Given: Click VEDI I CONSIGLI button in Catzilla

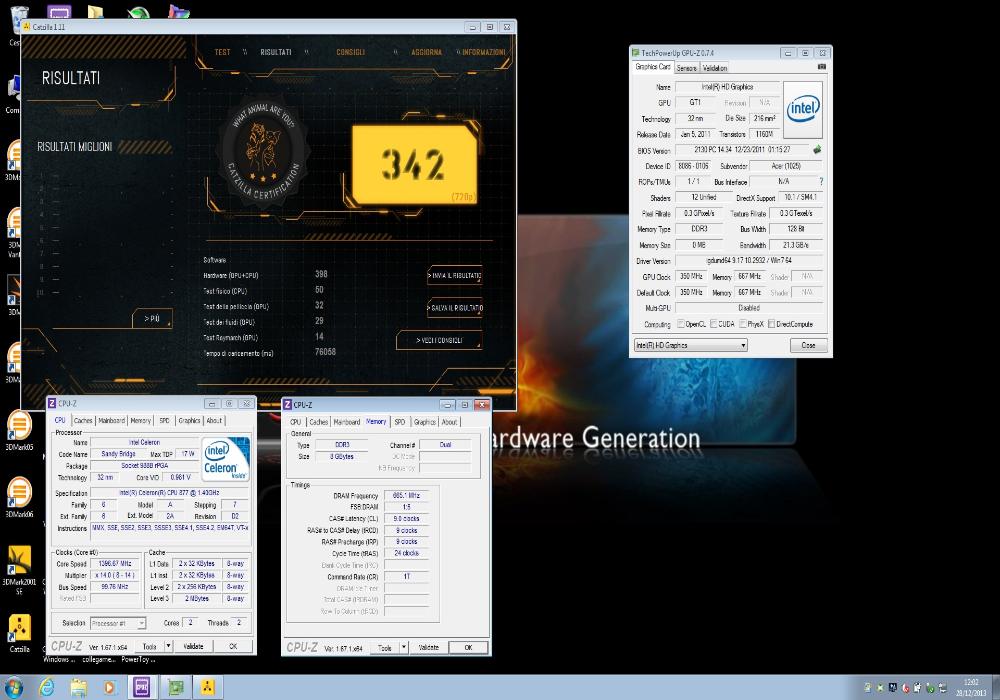Looking at the screenshot, I should pos(439,340).
